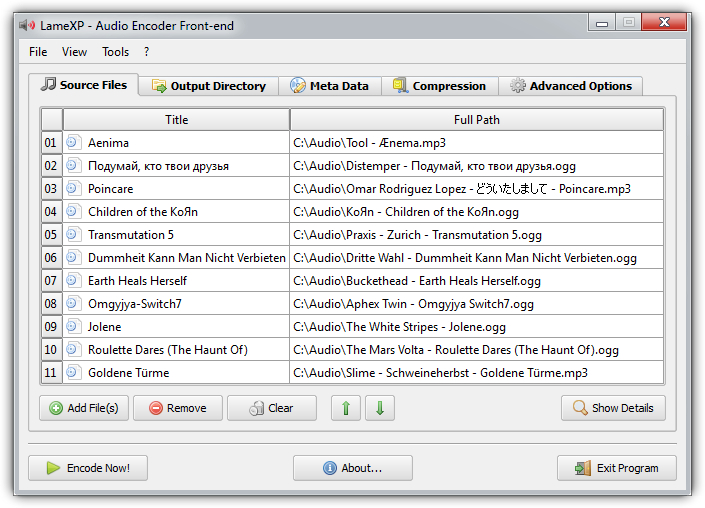Open the question mark help menu
Viewport: 705px width, 508px height.
click(x=147, y=52)
